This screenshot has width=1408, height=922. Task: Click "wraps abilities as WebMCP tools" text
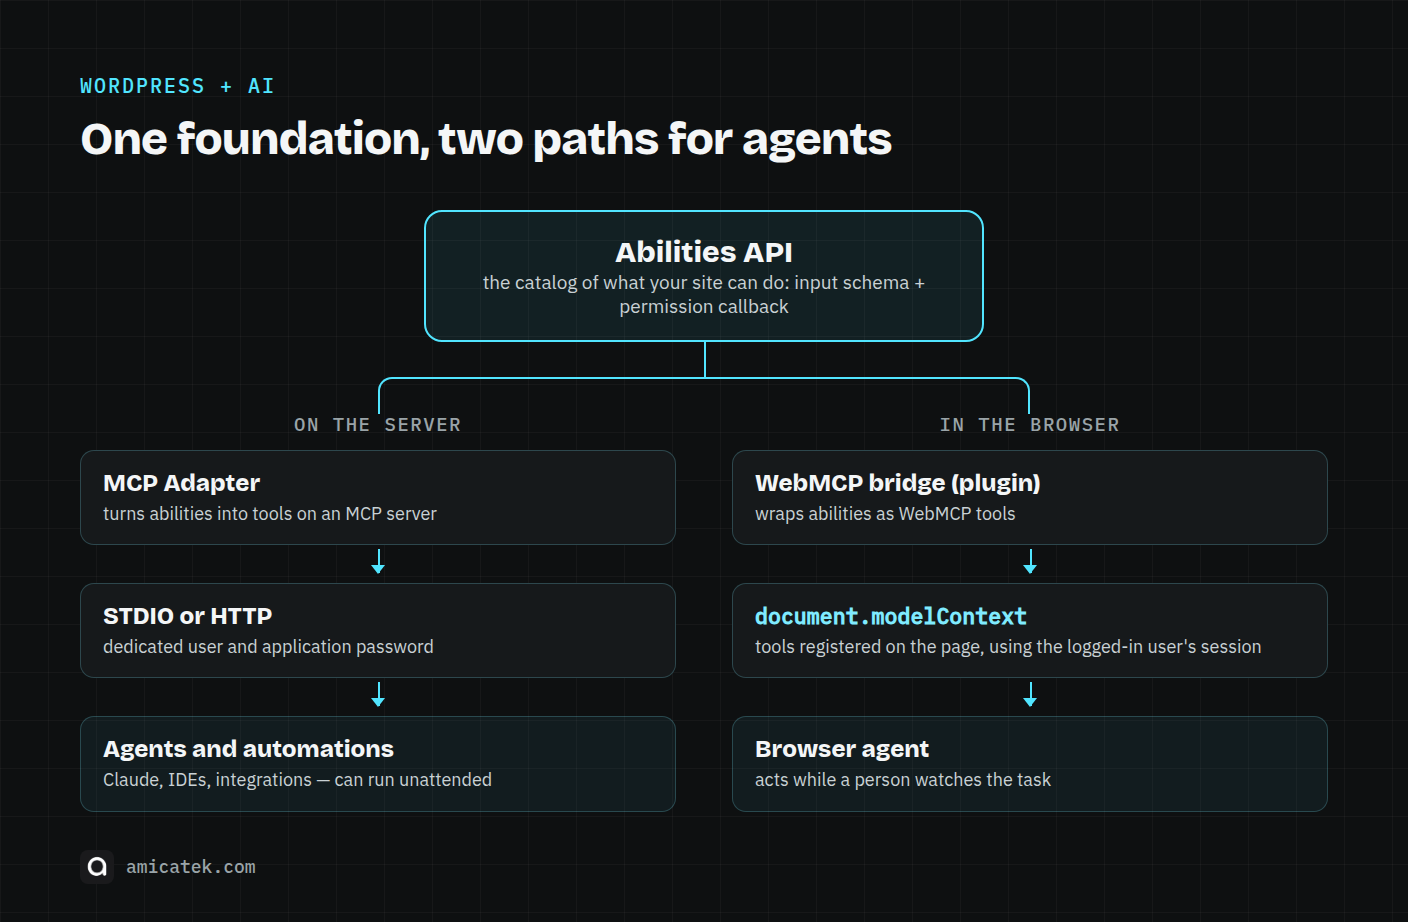(x=885, y=514)
